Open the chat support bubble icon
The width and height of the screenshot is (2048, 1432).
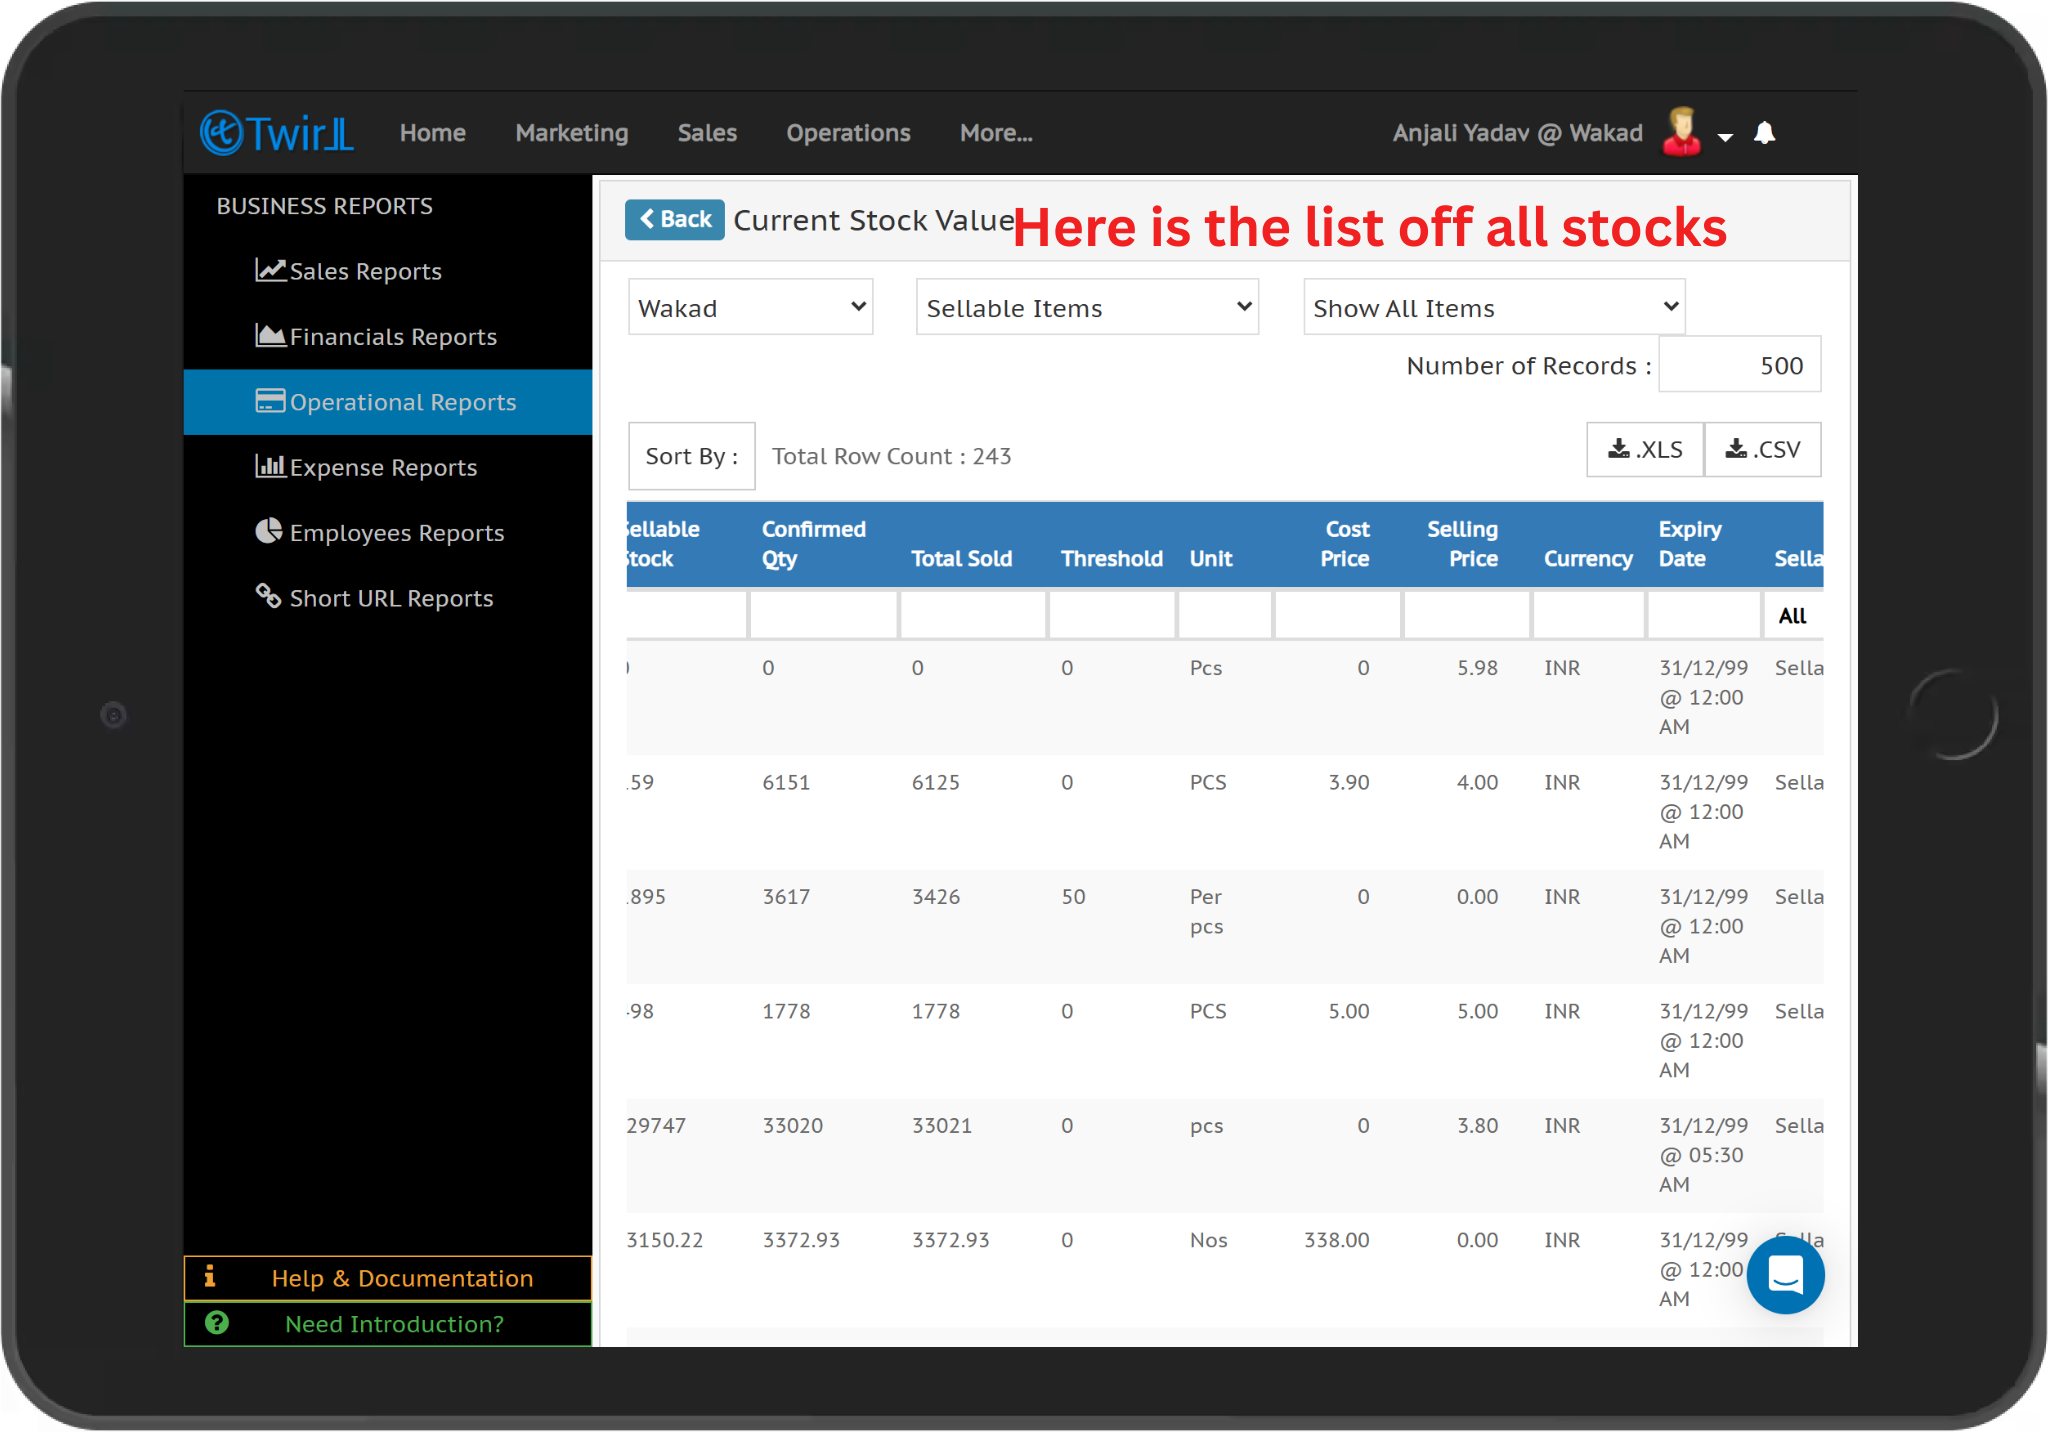[1785, 1275]
